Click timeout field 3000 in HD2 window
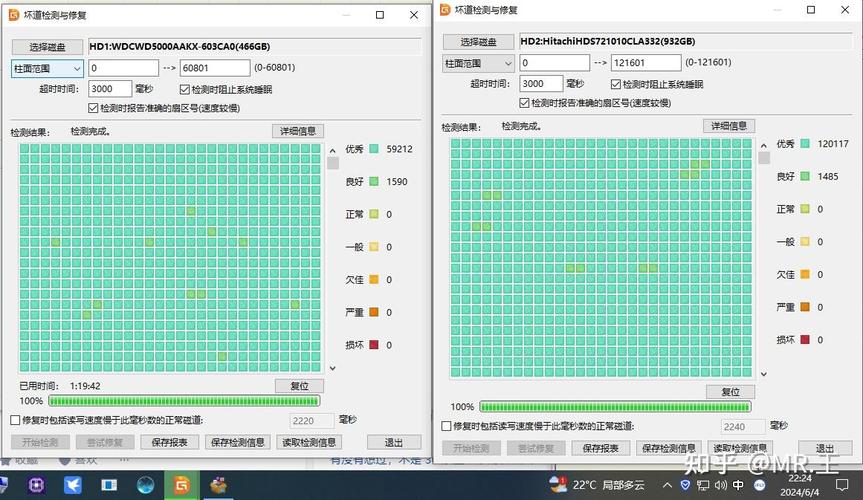Image resolution: width=863 pixels, height=500 pixels. tap(541, 84)
